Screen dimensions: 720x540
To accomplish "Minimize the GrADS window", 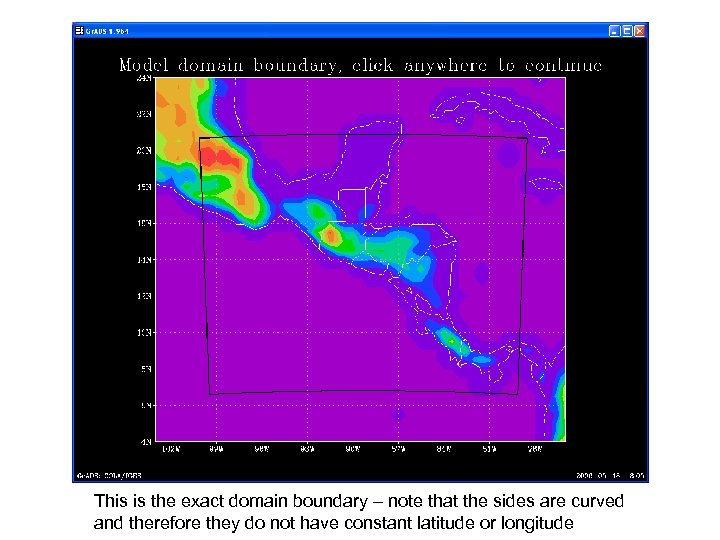I will click(614, 31).
